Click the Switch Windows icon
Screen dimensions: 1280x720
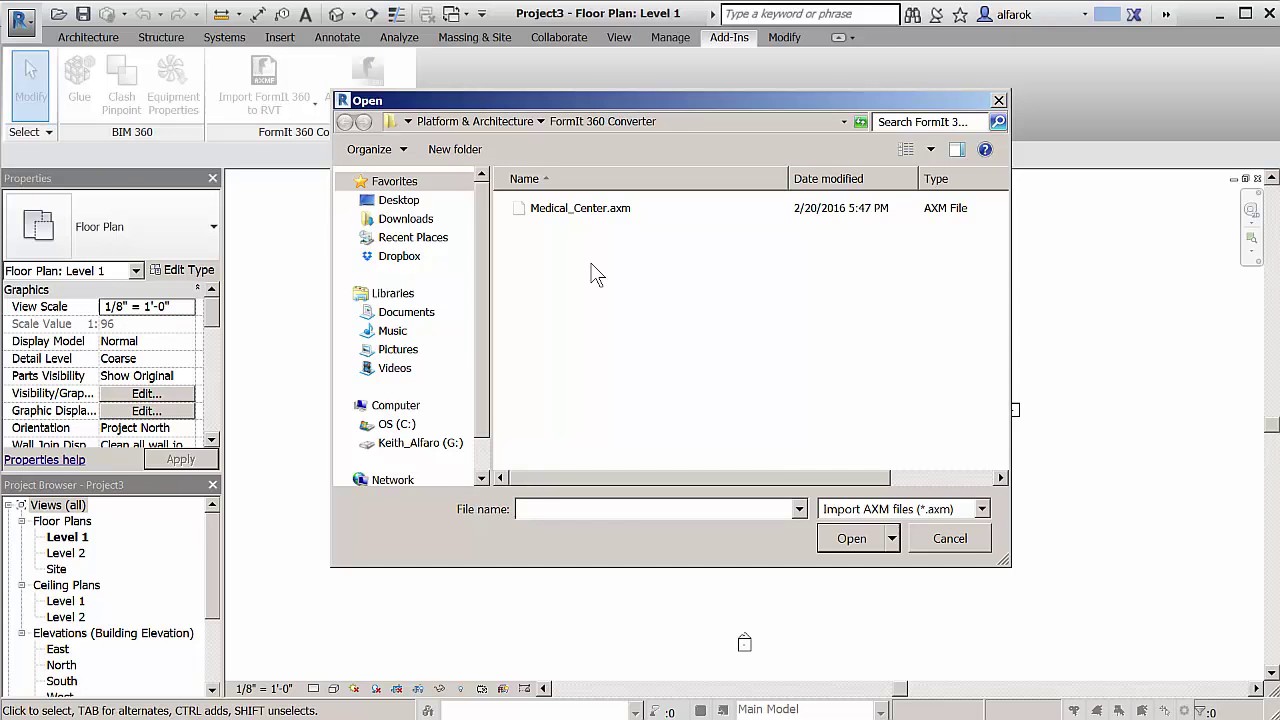click(x=452, y=14)
